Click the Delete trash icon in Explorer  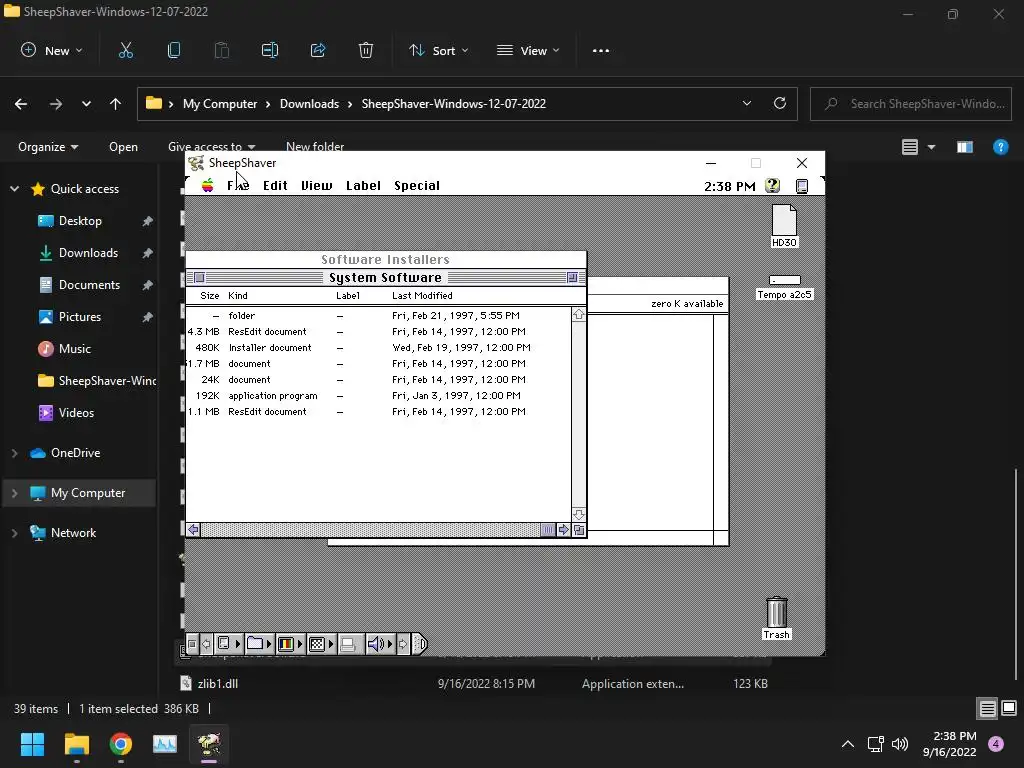[x=366, y=50]
